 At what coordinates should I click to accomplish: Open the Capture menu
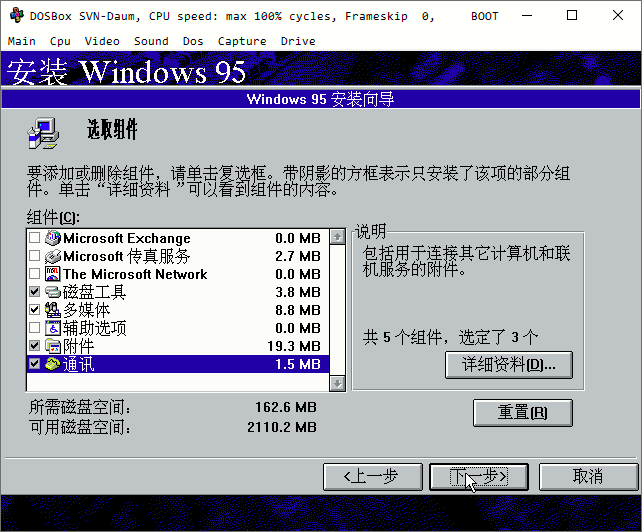coord(242,41)
